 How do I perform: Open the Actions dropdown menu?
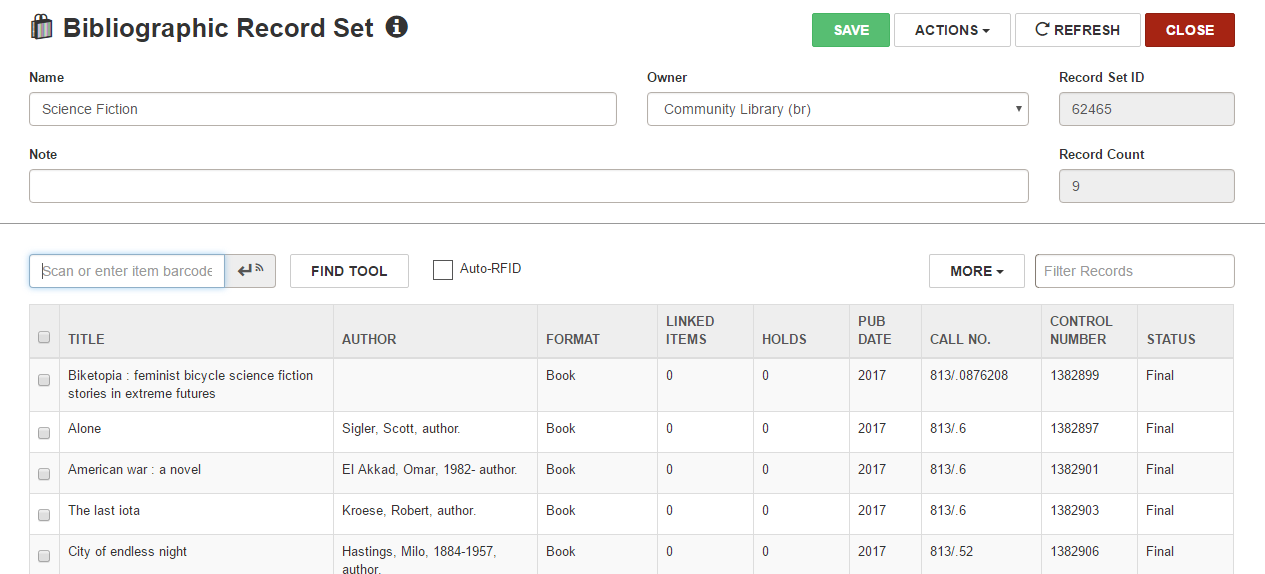[952, 30]
